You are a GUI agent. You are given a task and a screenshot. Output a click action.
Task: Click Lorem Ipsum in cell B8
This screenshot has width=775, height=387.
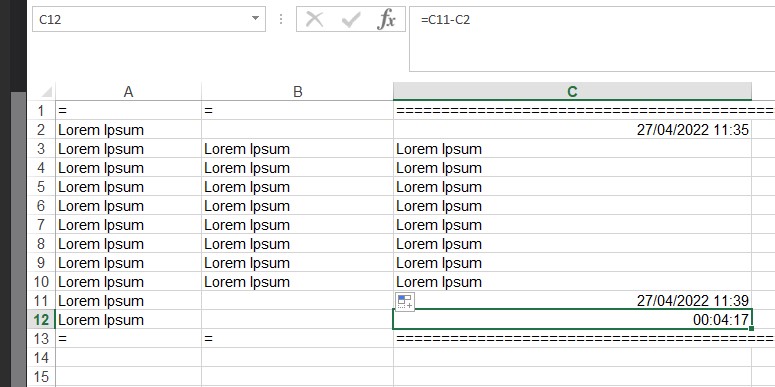pos(247,245)
